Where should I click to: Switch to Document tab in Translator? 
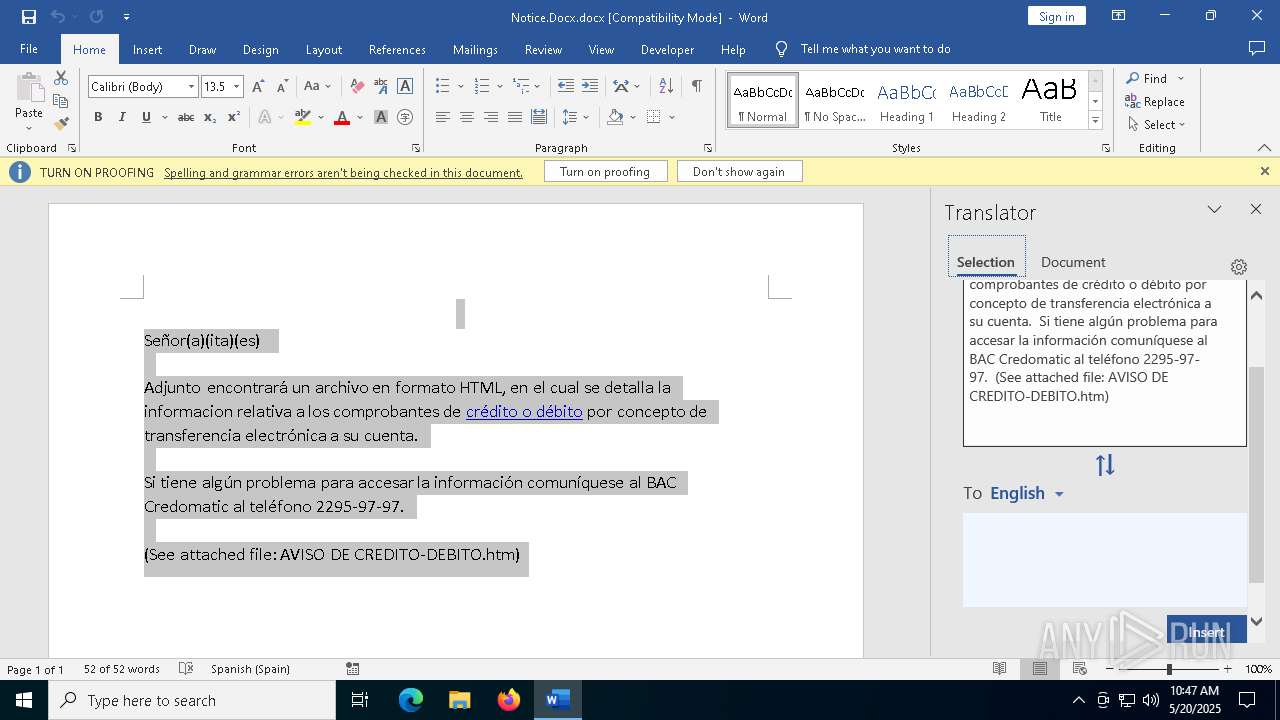click(x=1073, y=262)
